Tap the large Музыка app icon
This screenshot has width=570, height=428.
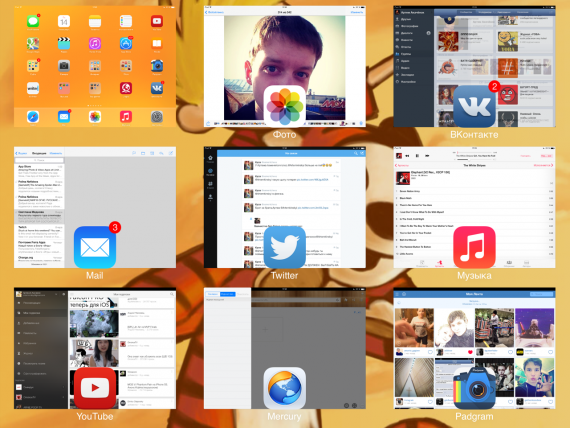pos(474,247)
